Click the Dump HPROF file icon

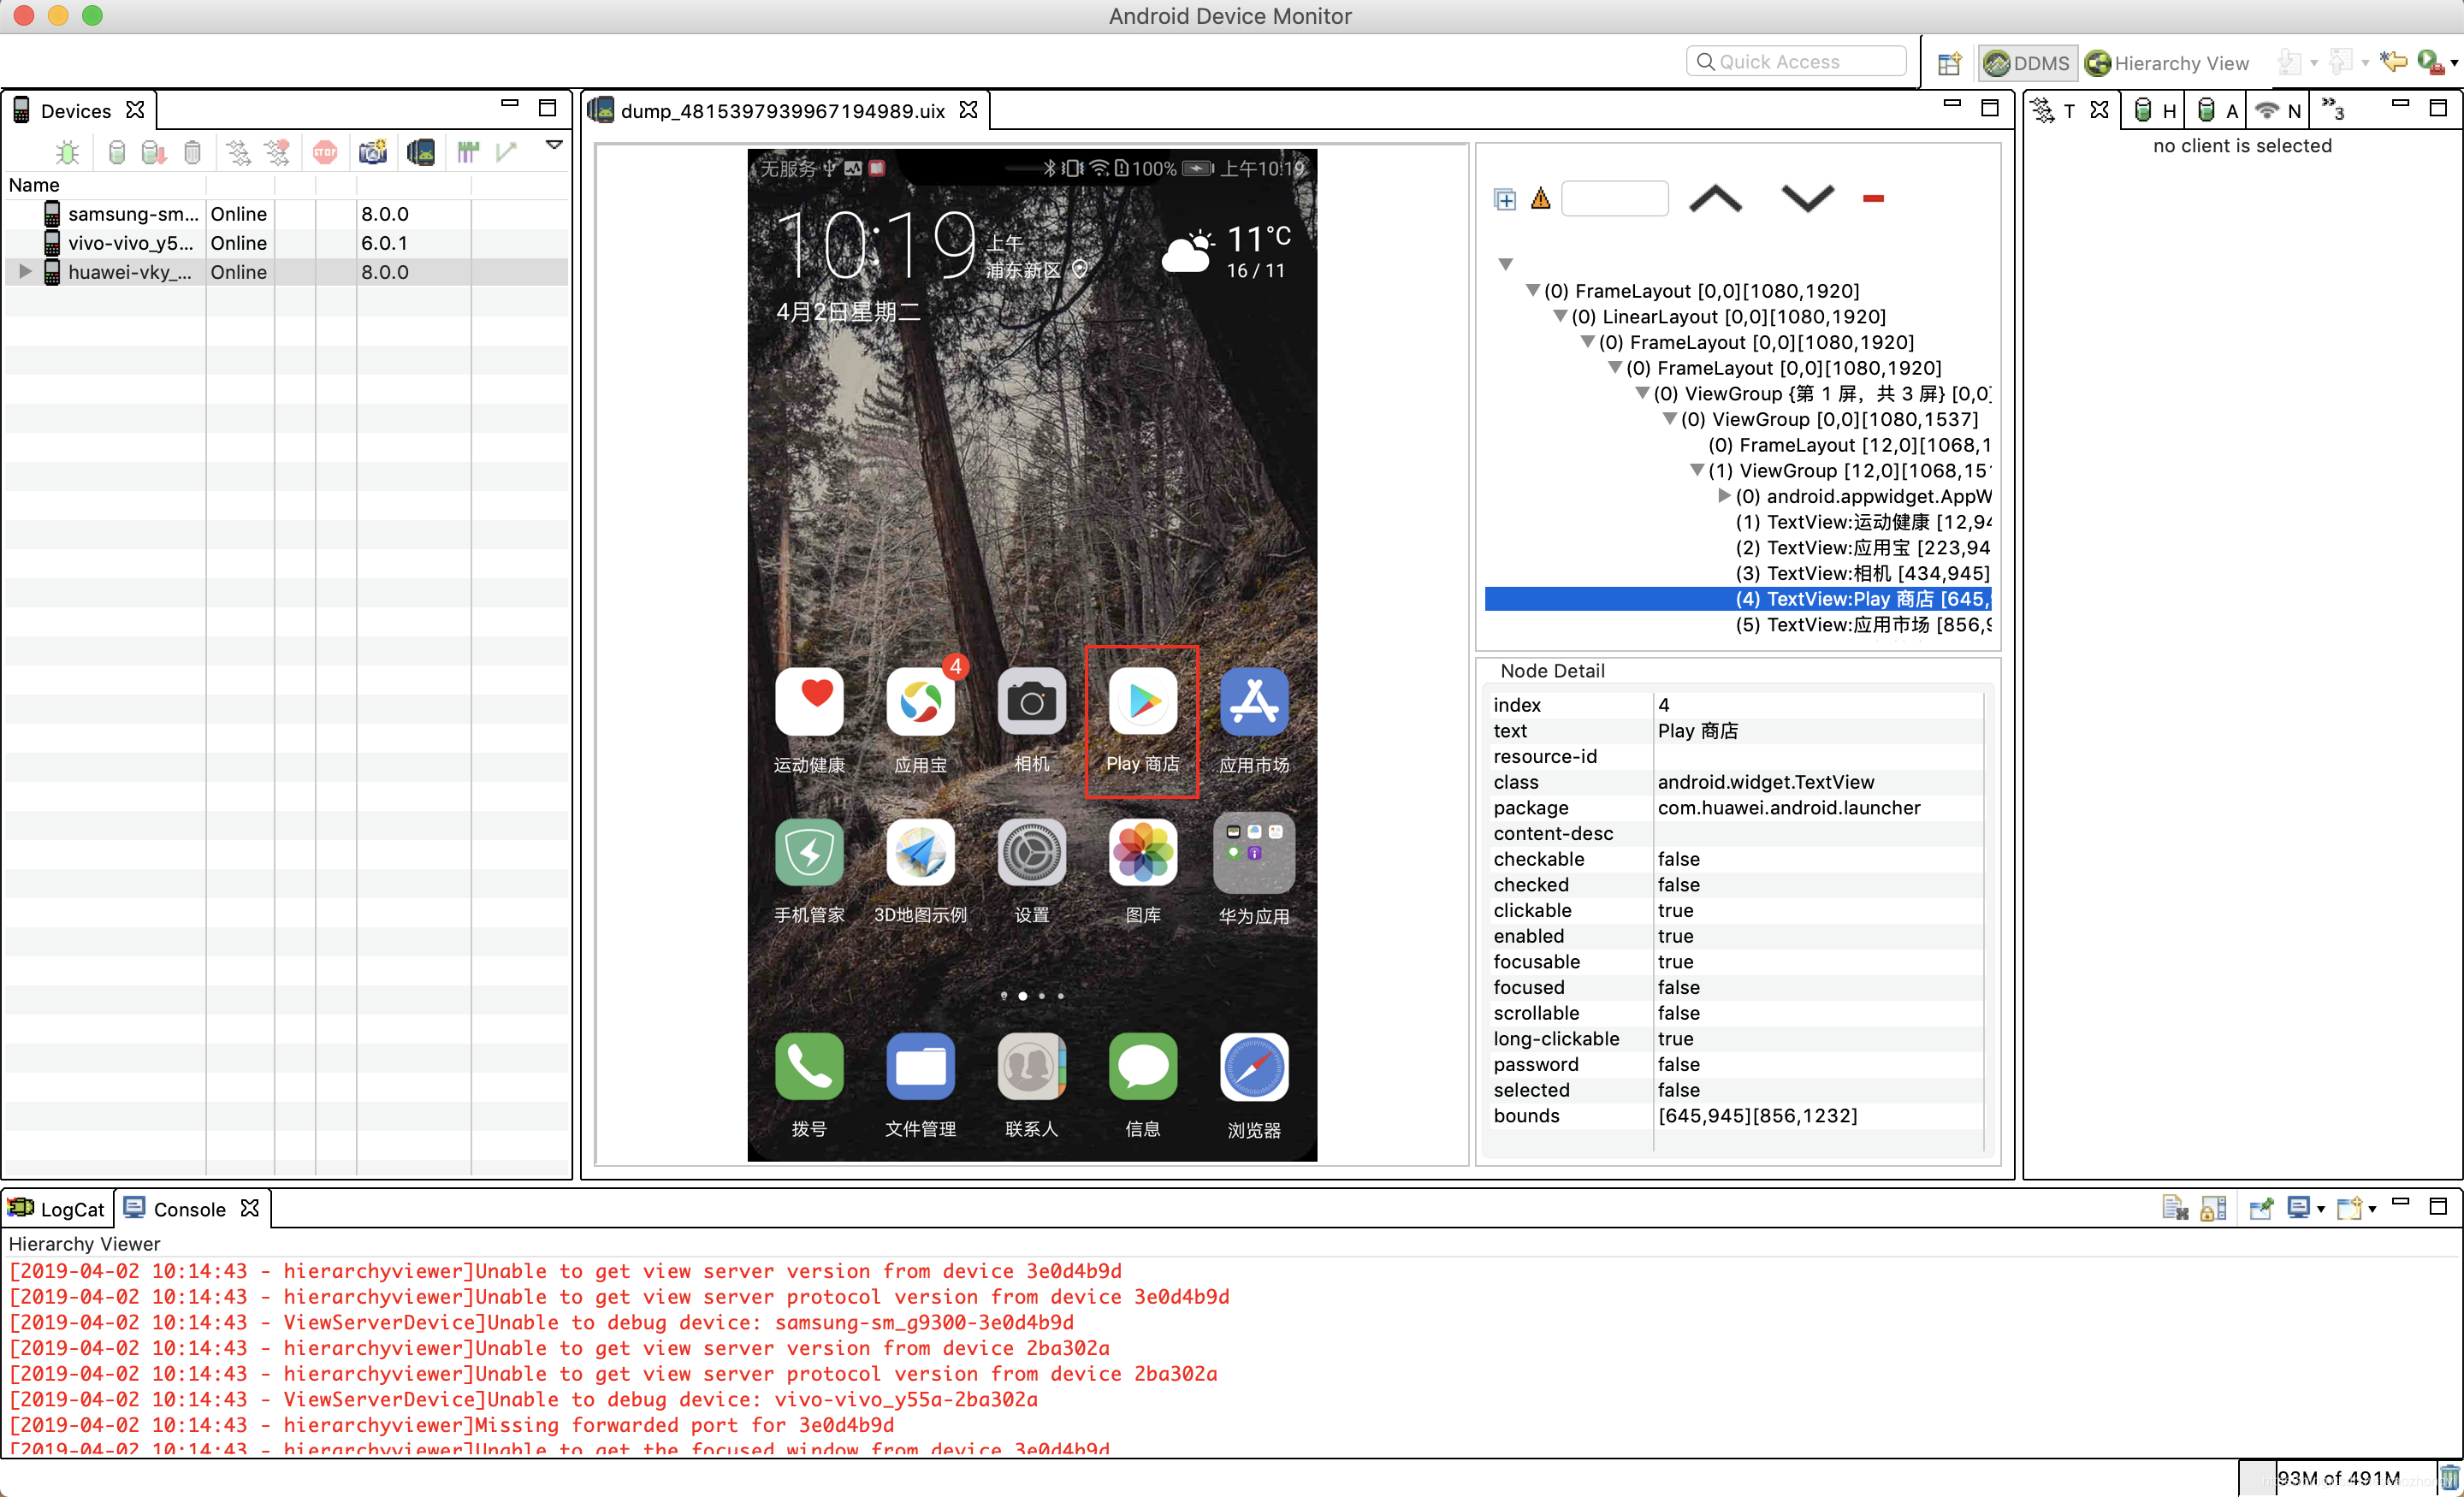(154, 152)
